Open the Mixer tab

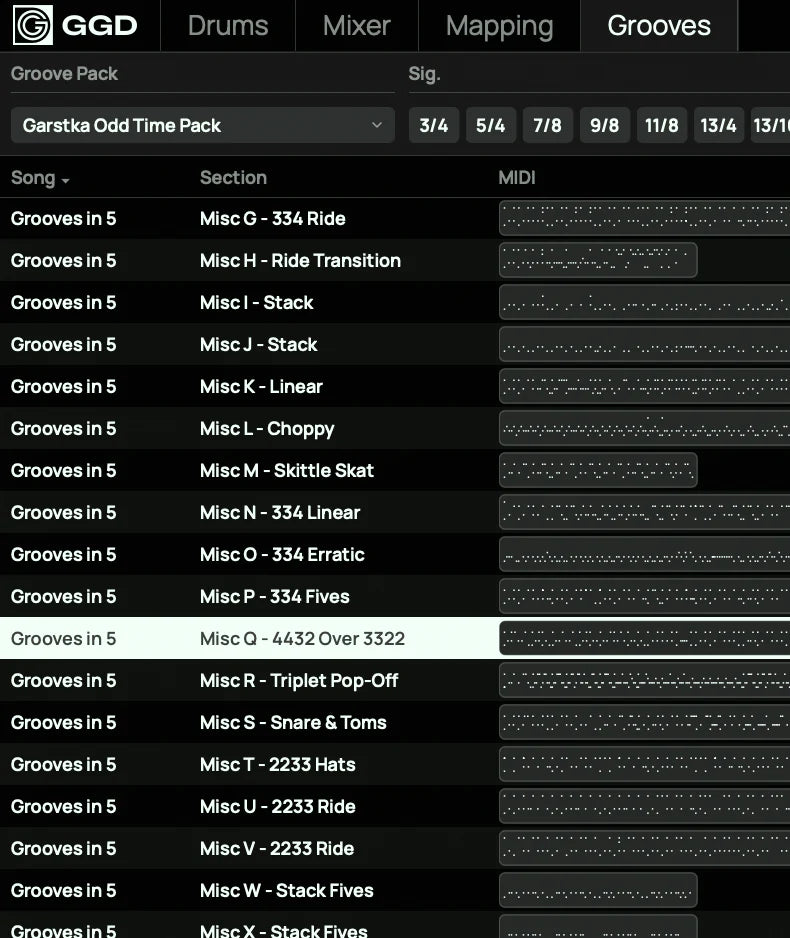point(356,26)
